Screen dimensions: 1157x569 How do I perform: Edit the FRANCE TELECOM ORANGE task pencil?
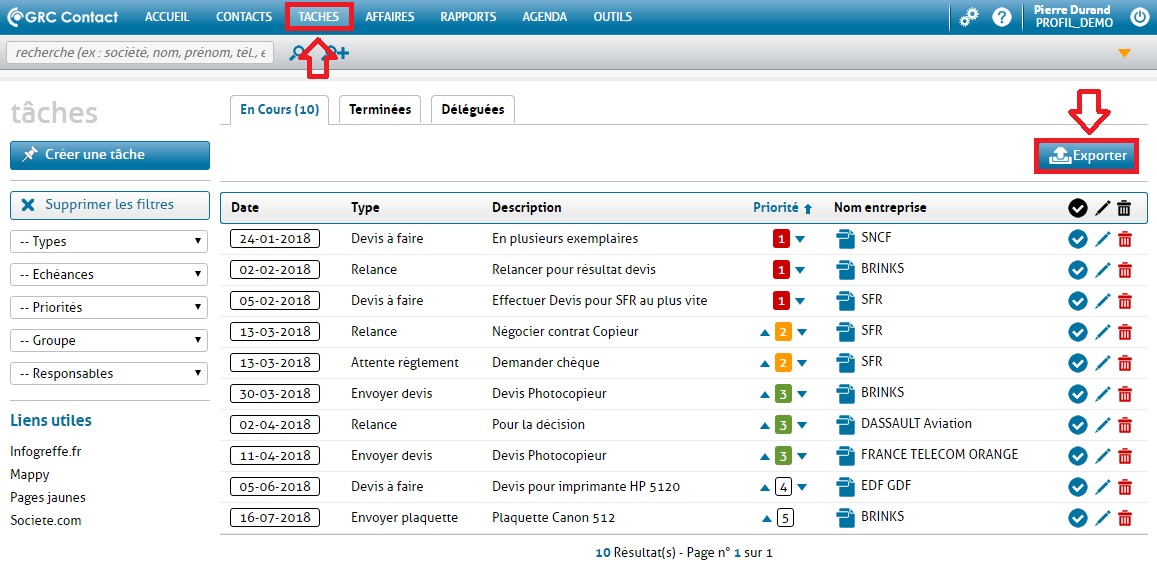pos(1102,457)
